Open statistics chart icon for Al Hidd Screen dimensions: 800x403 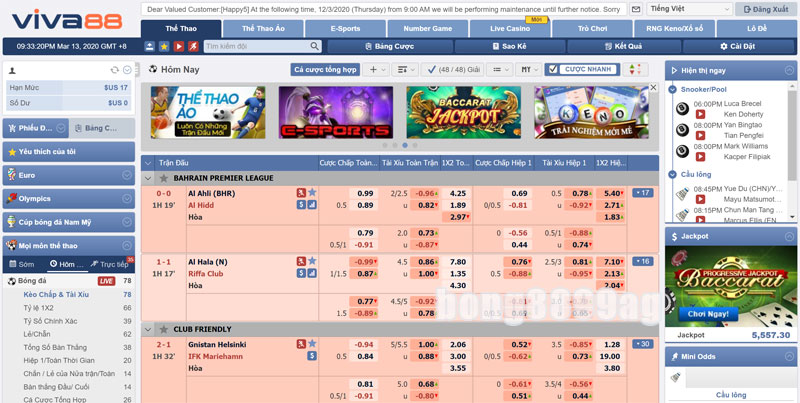click(312, 205)
